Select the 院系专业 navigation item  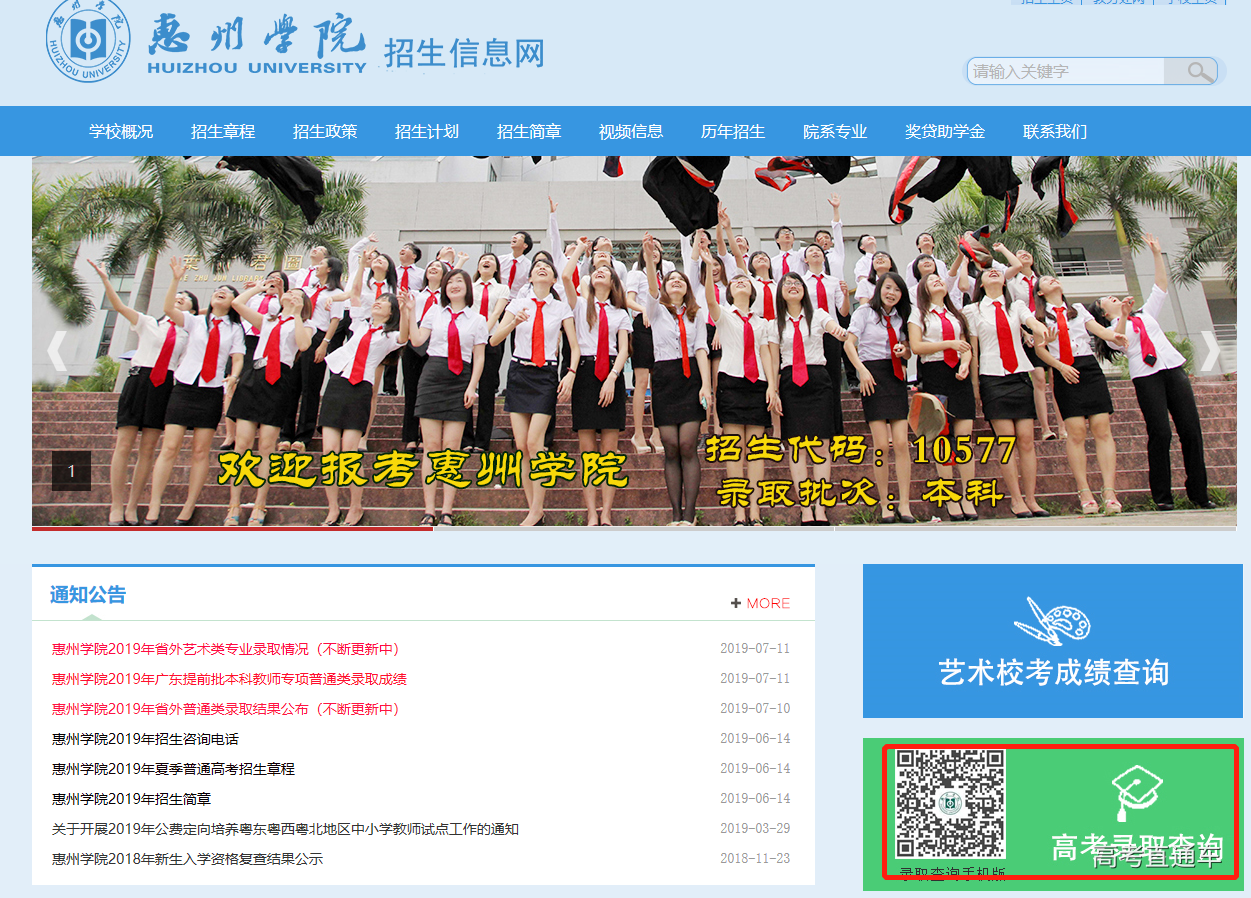click(835, 131)
